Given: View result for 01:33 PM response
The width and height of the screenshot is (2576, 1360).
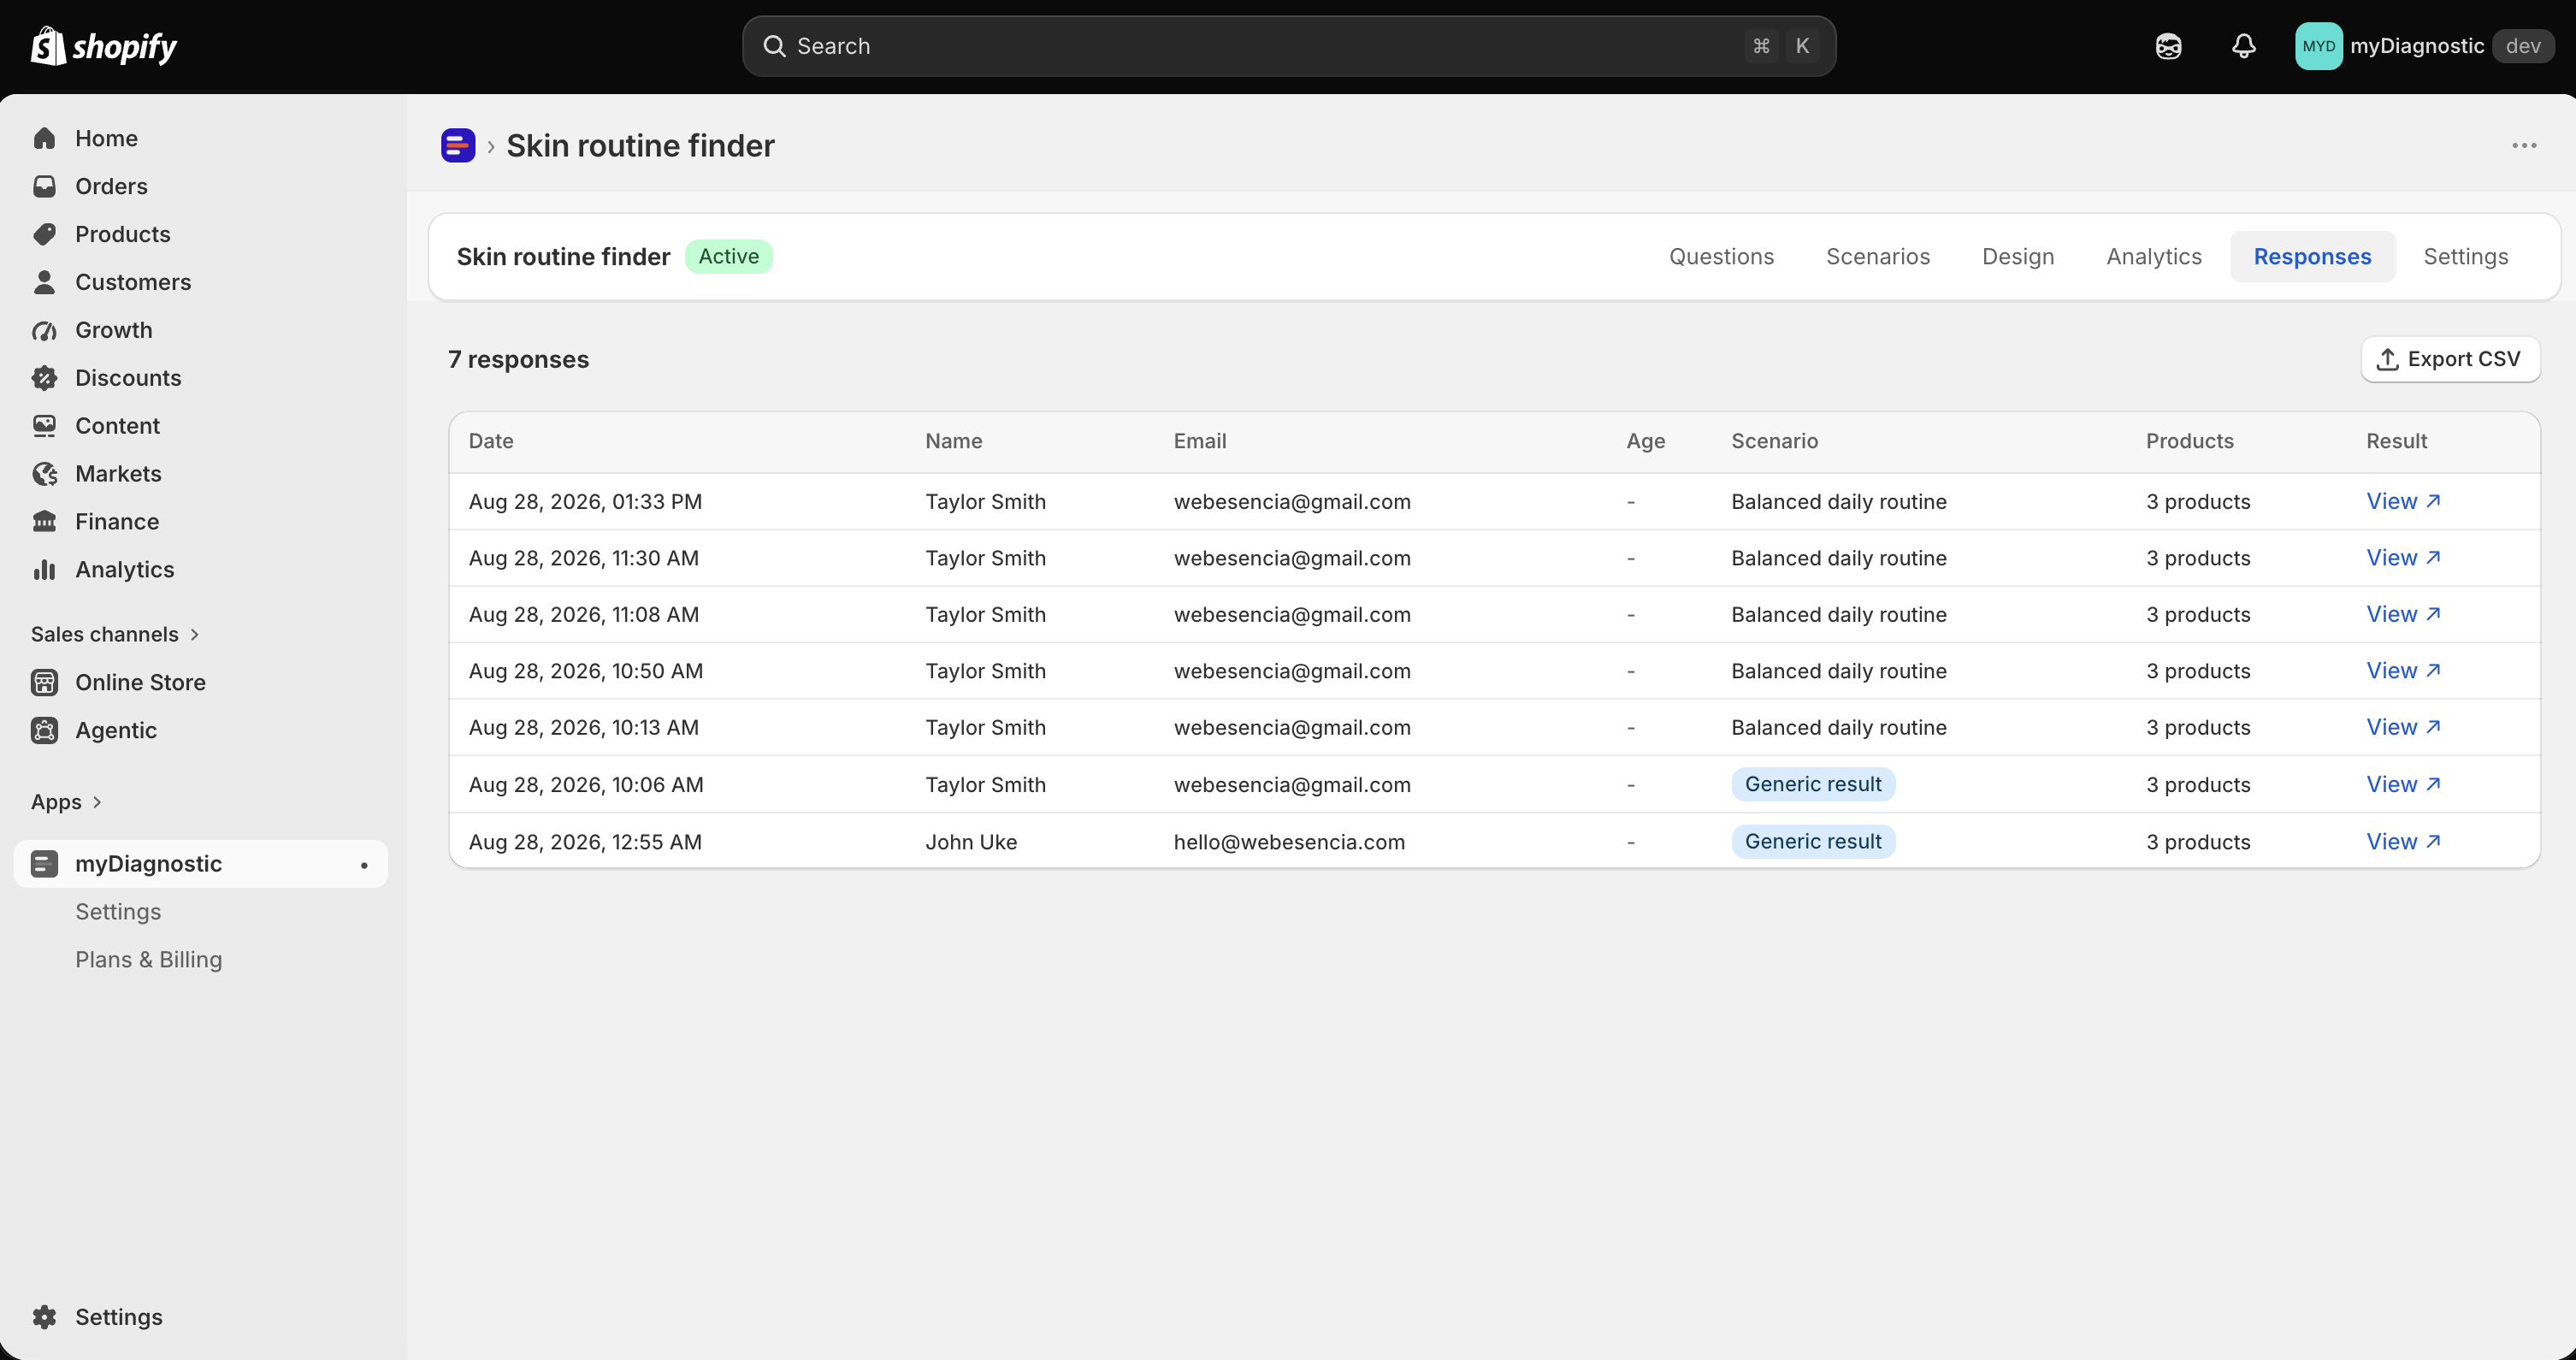Looking at the screenshot, I should pos(2403,501).
